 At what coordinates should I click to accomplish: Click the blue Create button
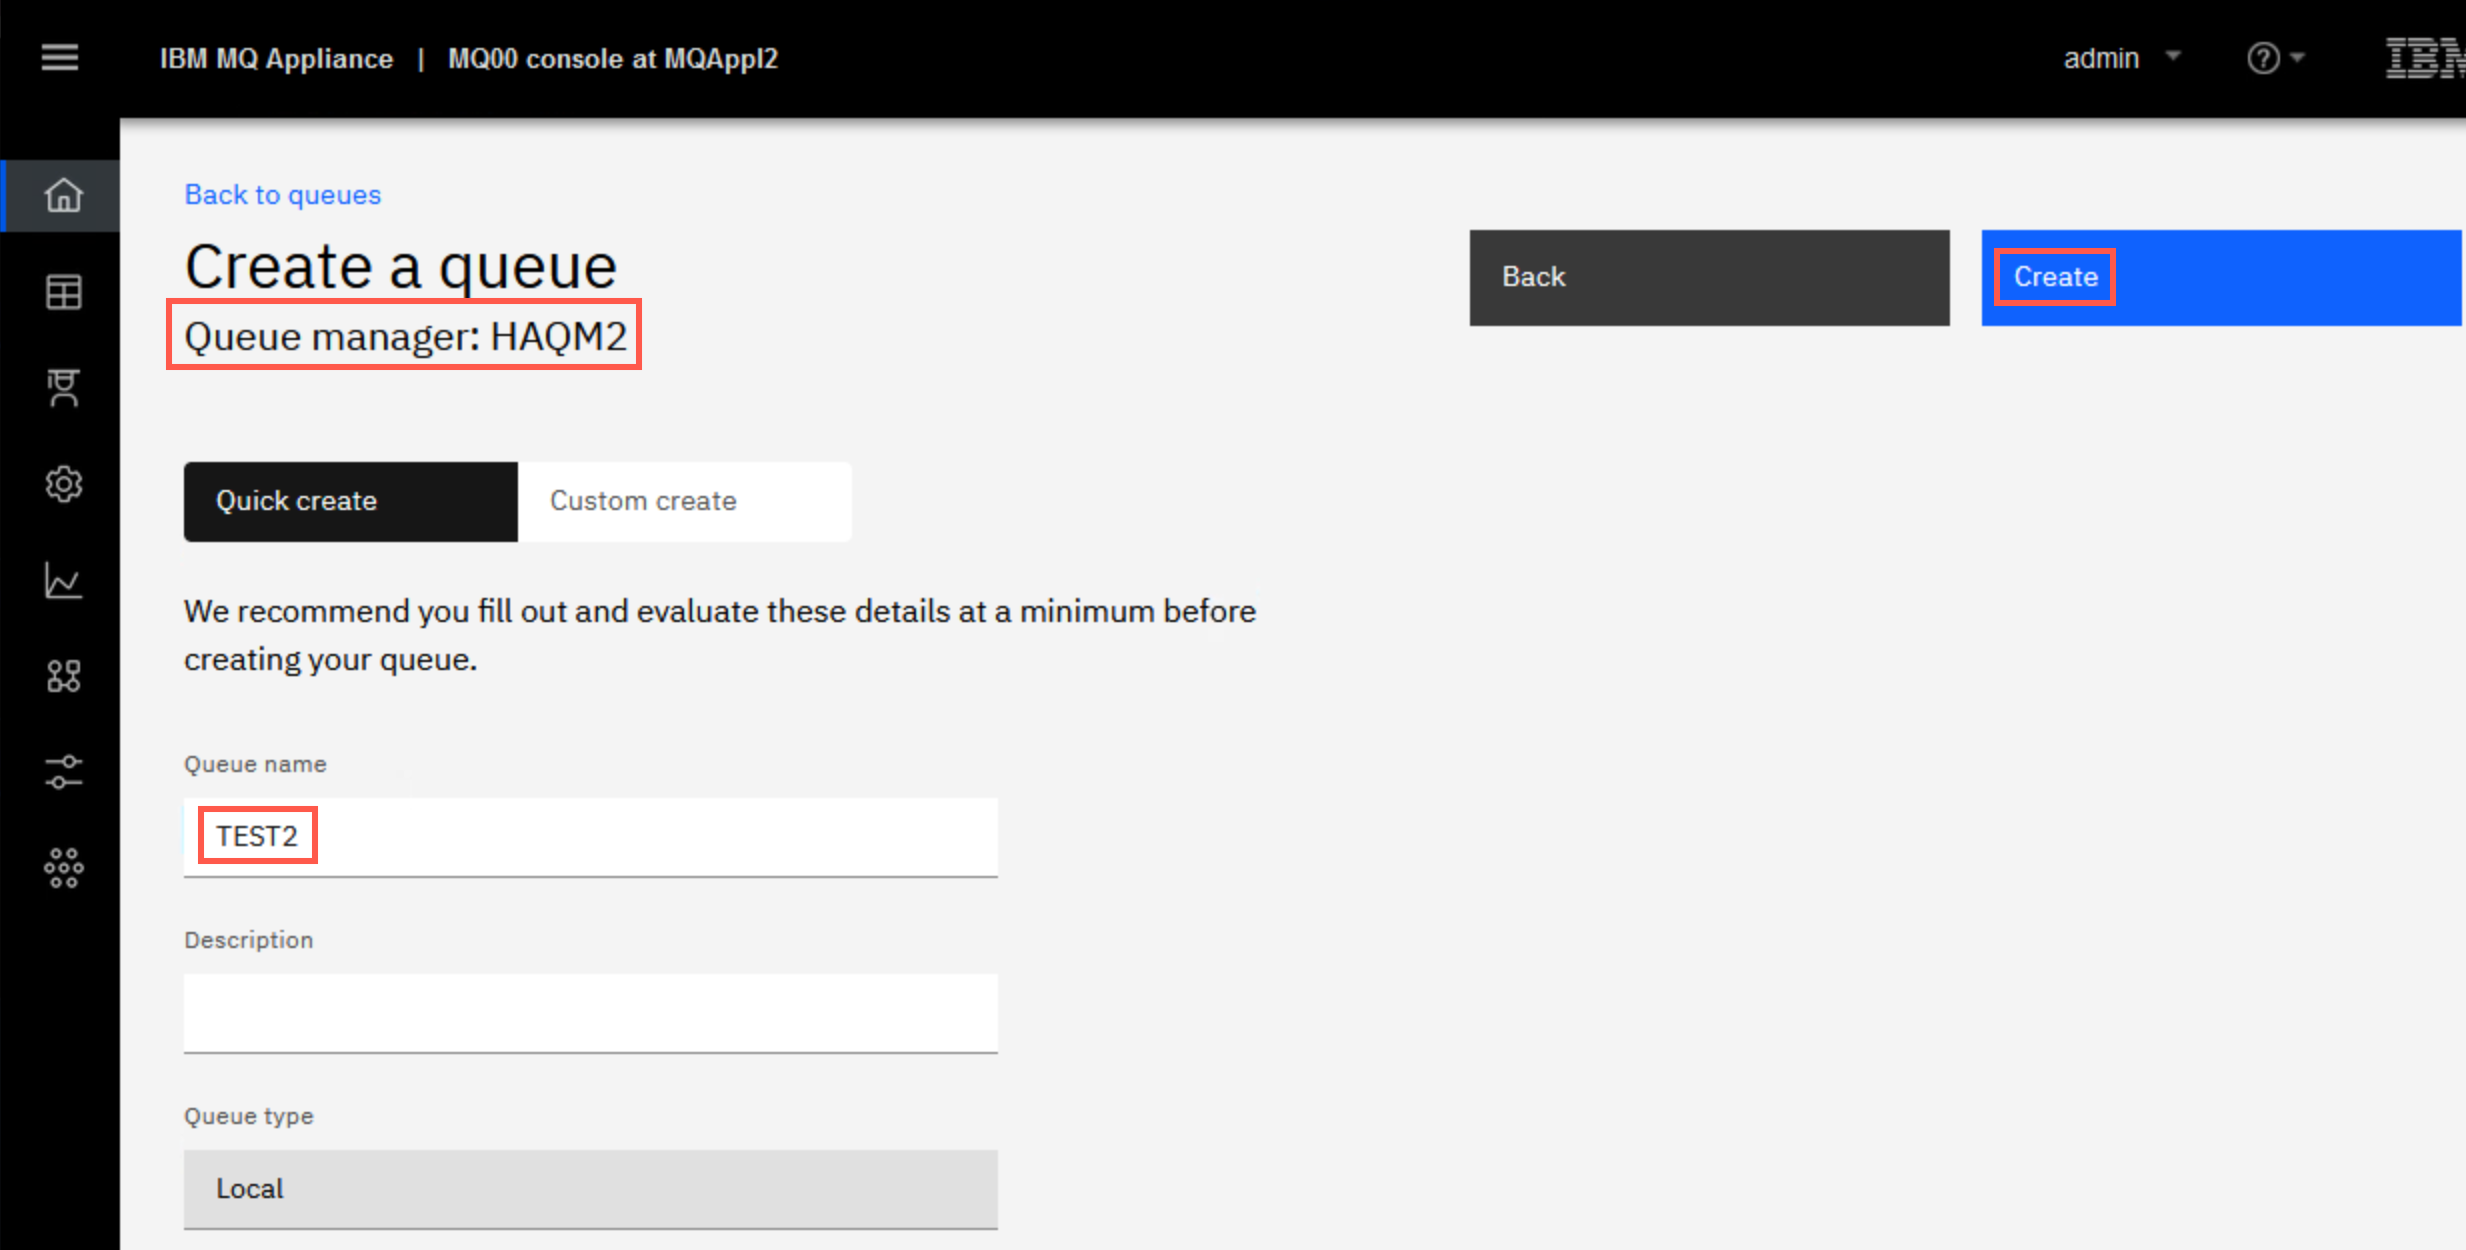2221,277
